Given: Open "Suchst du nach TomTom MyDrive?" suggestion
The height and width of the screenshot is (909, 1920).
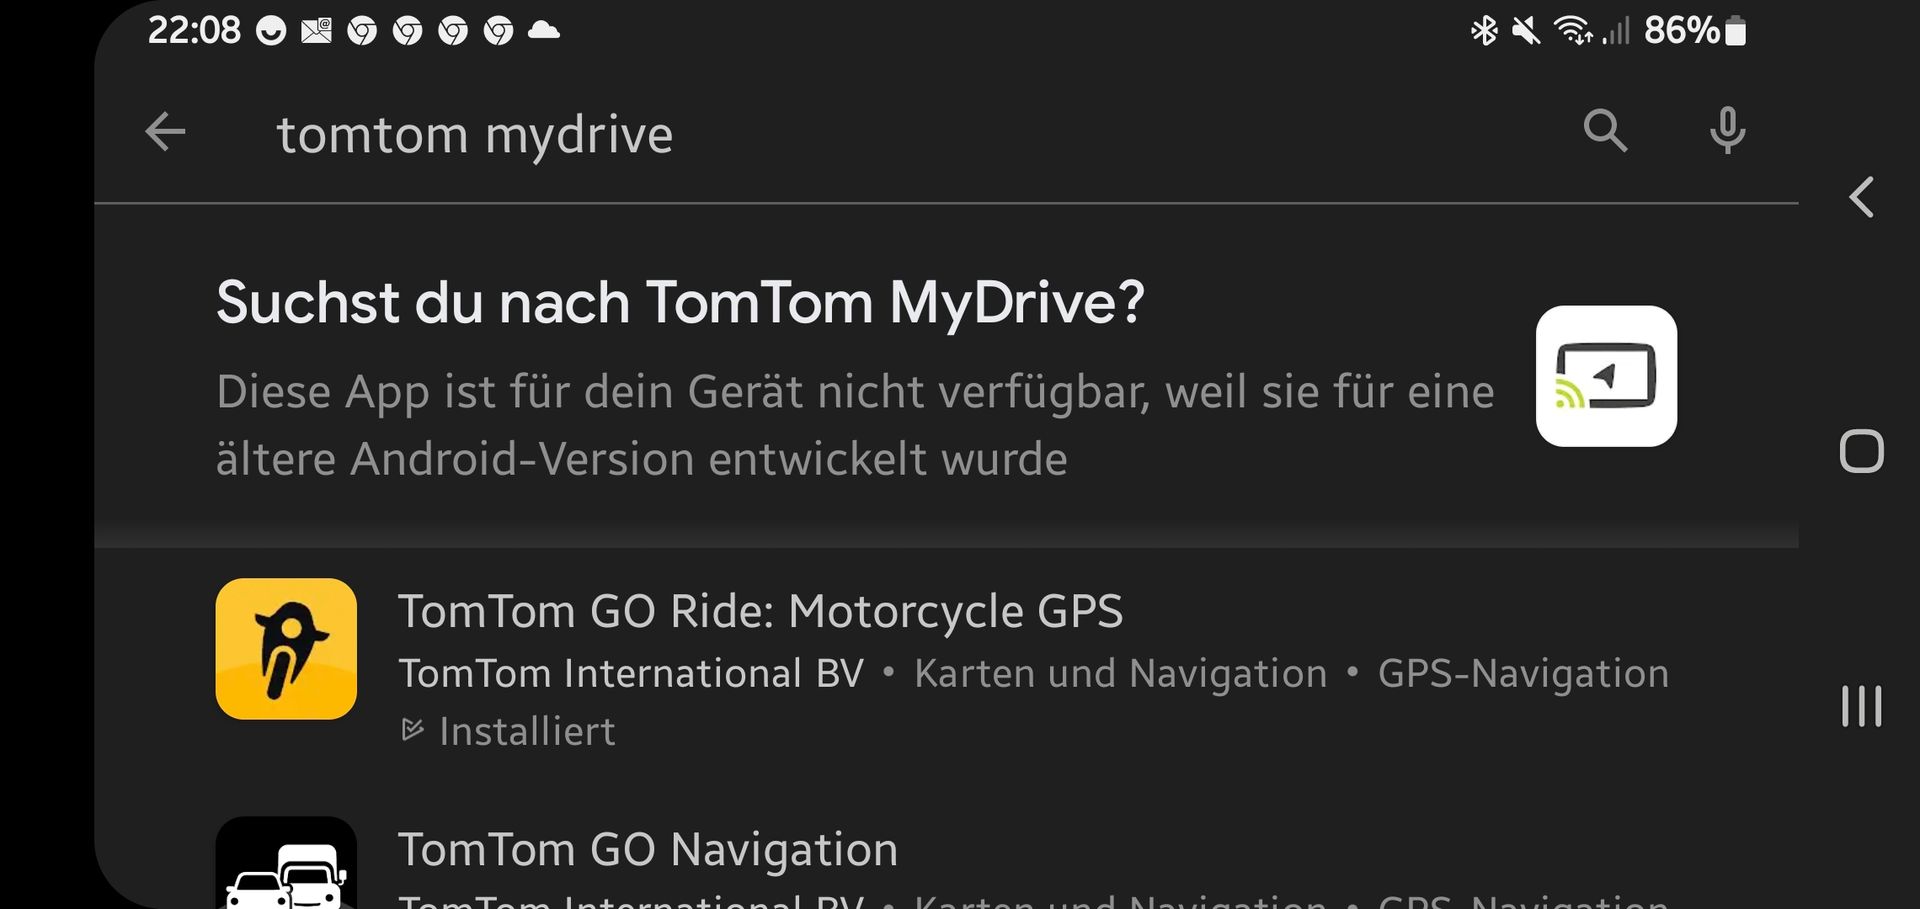Looking at the screenshot, I should coord(680,303).
